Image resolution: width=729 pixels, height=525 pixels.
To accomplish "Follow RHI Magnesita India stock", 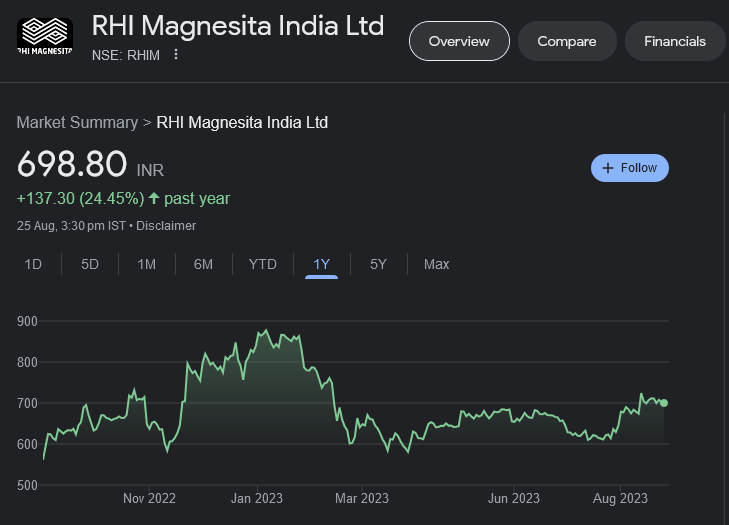I will point(629,168).
